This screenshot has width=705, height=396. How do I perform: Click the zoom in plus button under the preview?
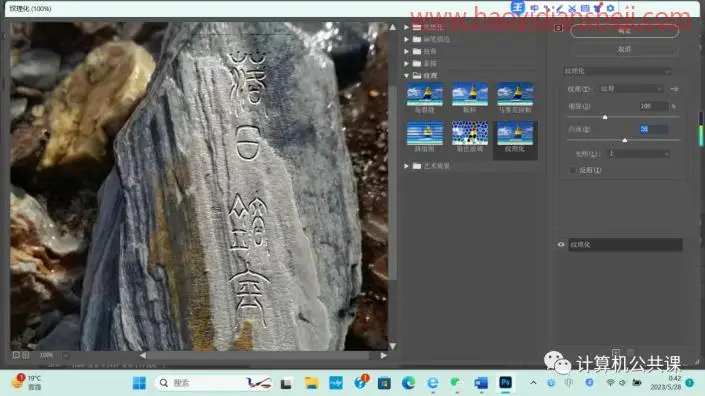pos(26,355)
